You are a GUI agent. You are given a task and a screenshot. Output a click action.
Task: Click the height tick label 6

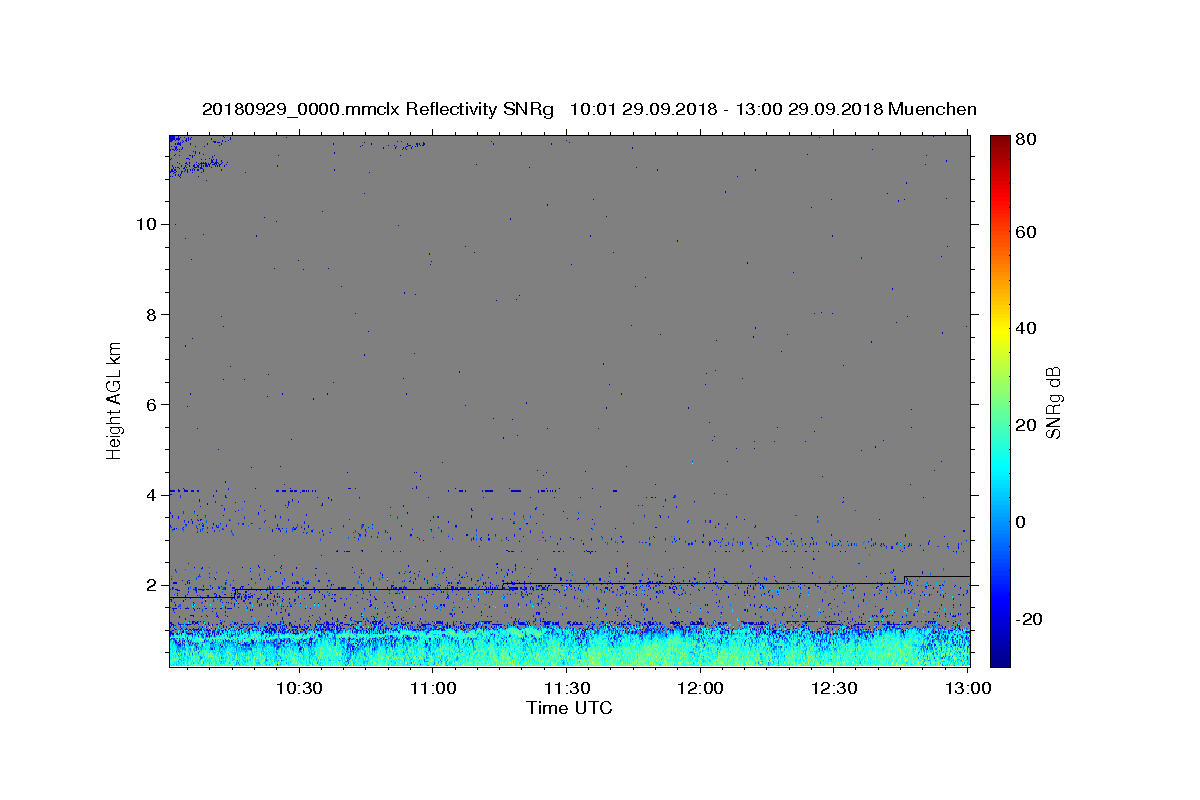152,404
